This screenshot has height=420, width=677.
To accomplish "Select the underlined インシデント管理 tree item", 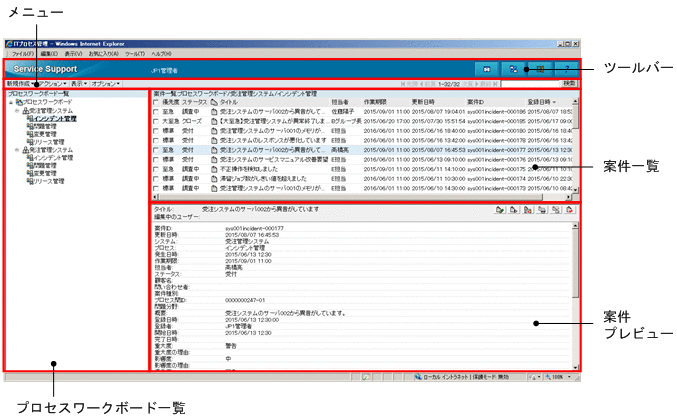I will pos(55,118).
